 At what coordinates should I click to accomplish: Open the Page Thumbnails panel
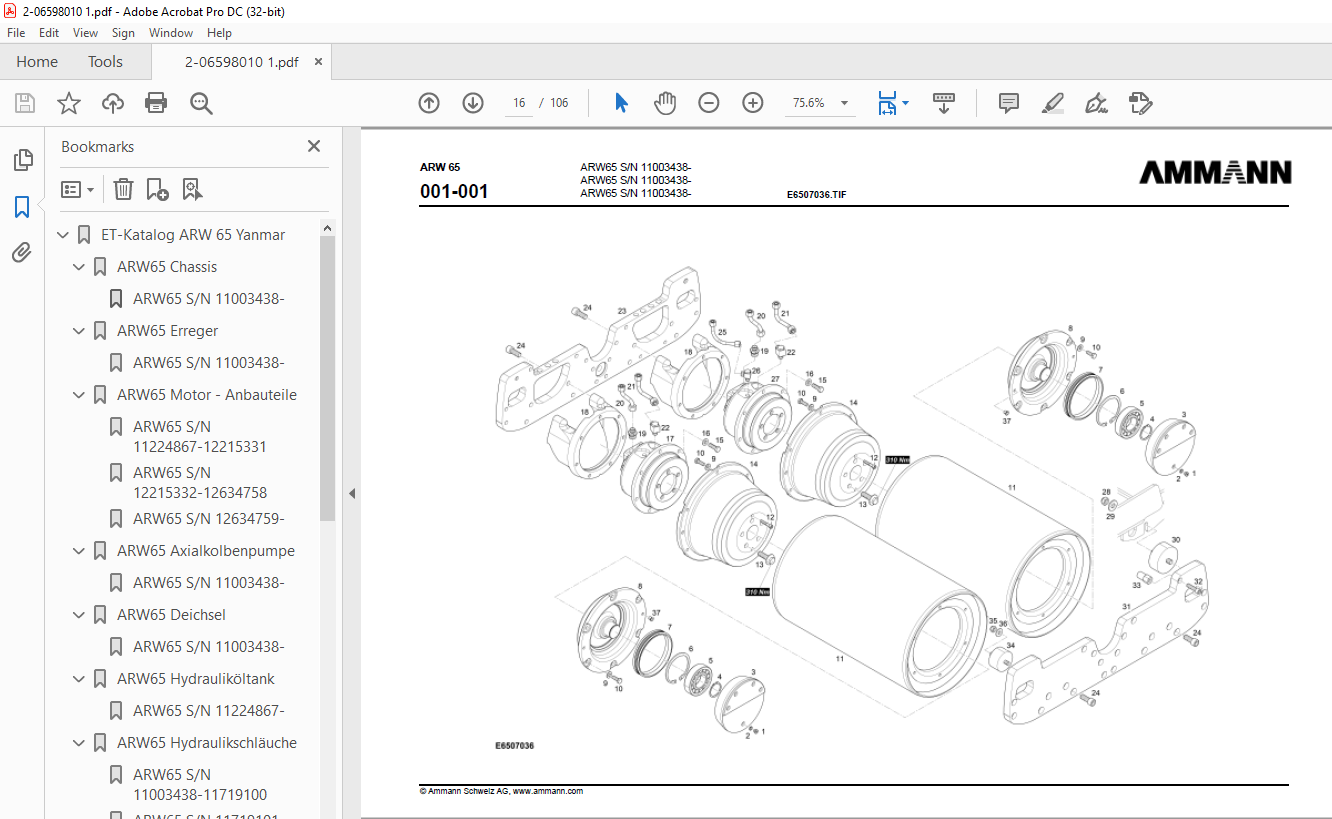(x=22, y=160)
